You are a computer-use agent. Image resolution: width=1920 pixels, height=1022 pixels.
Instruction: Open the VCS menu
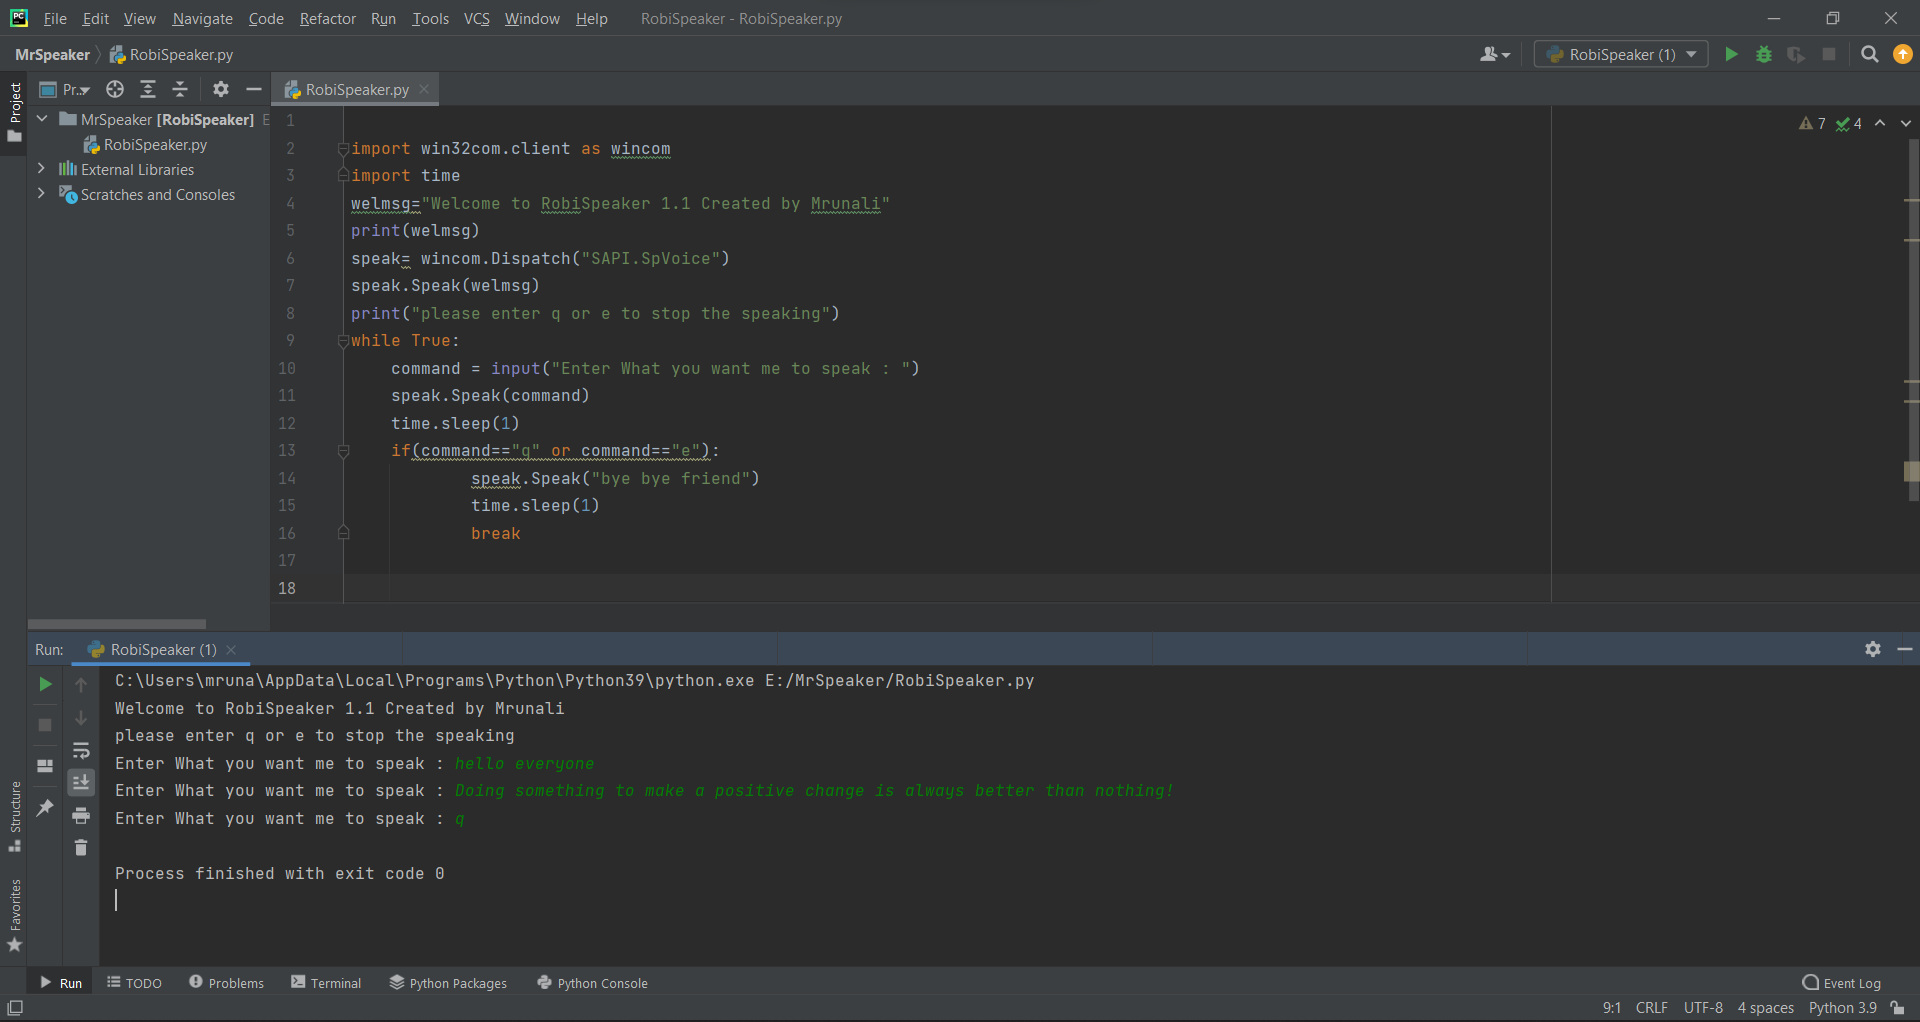[x=477, y=18]
